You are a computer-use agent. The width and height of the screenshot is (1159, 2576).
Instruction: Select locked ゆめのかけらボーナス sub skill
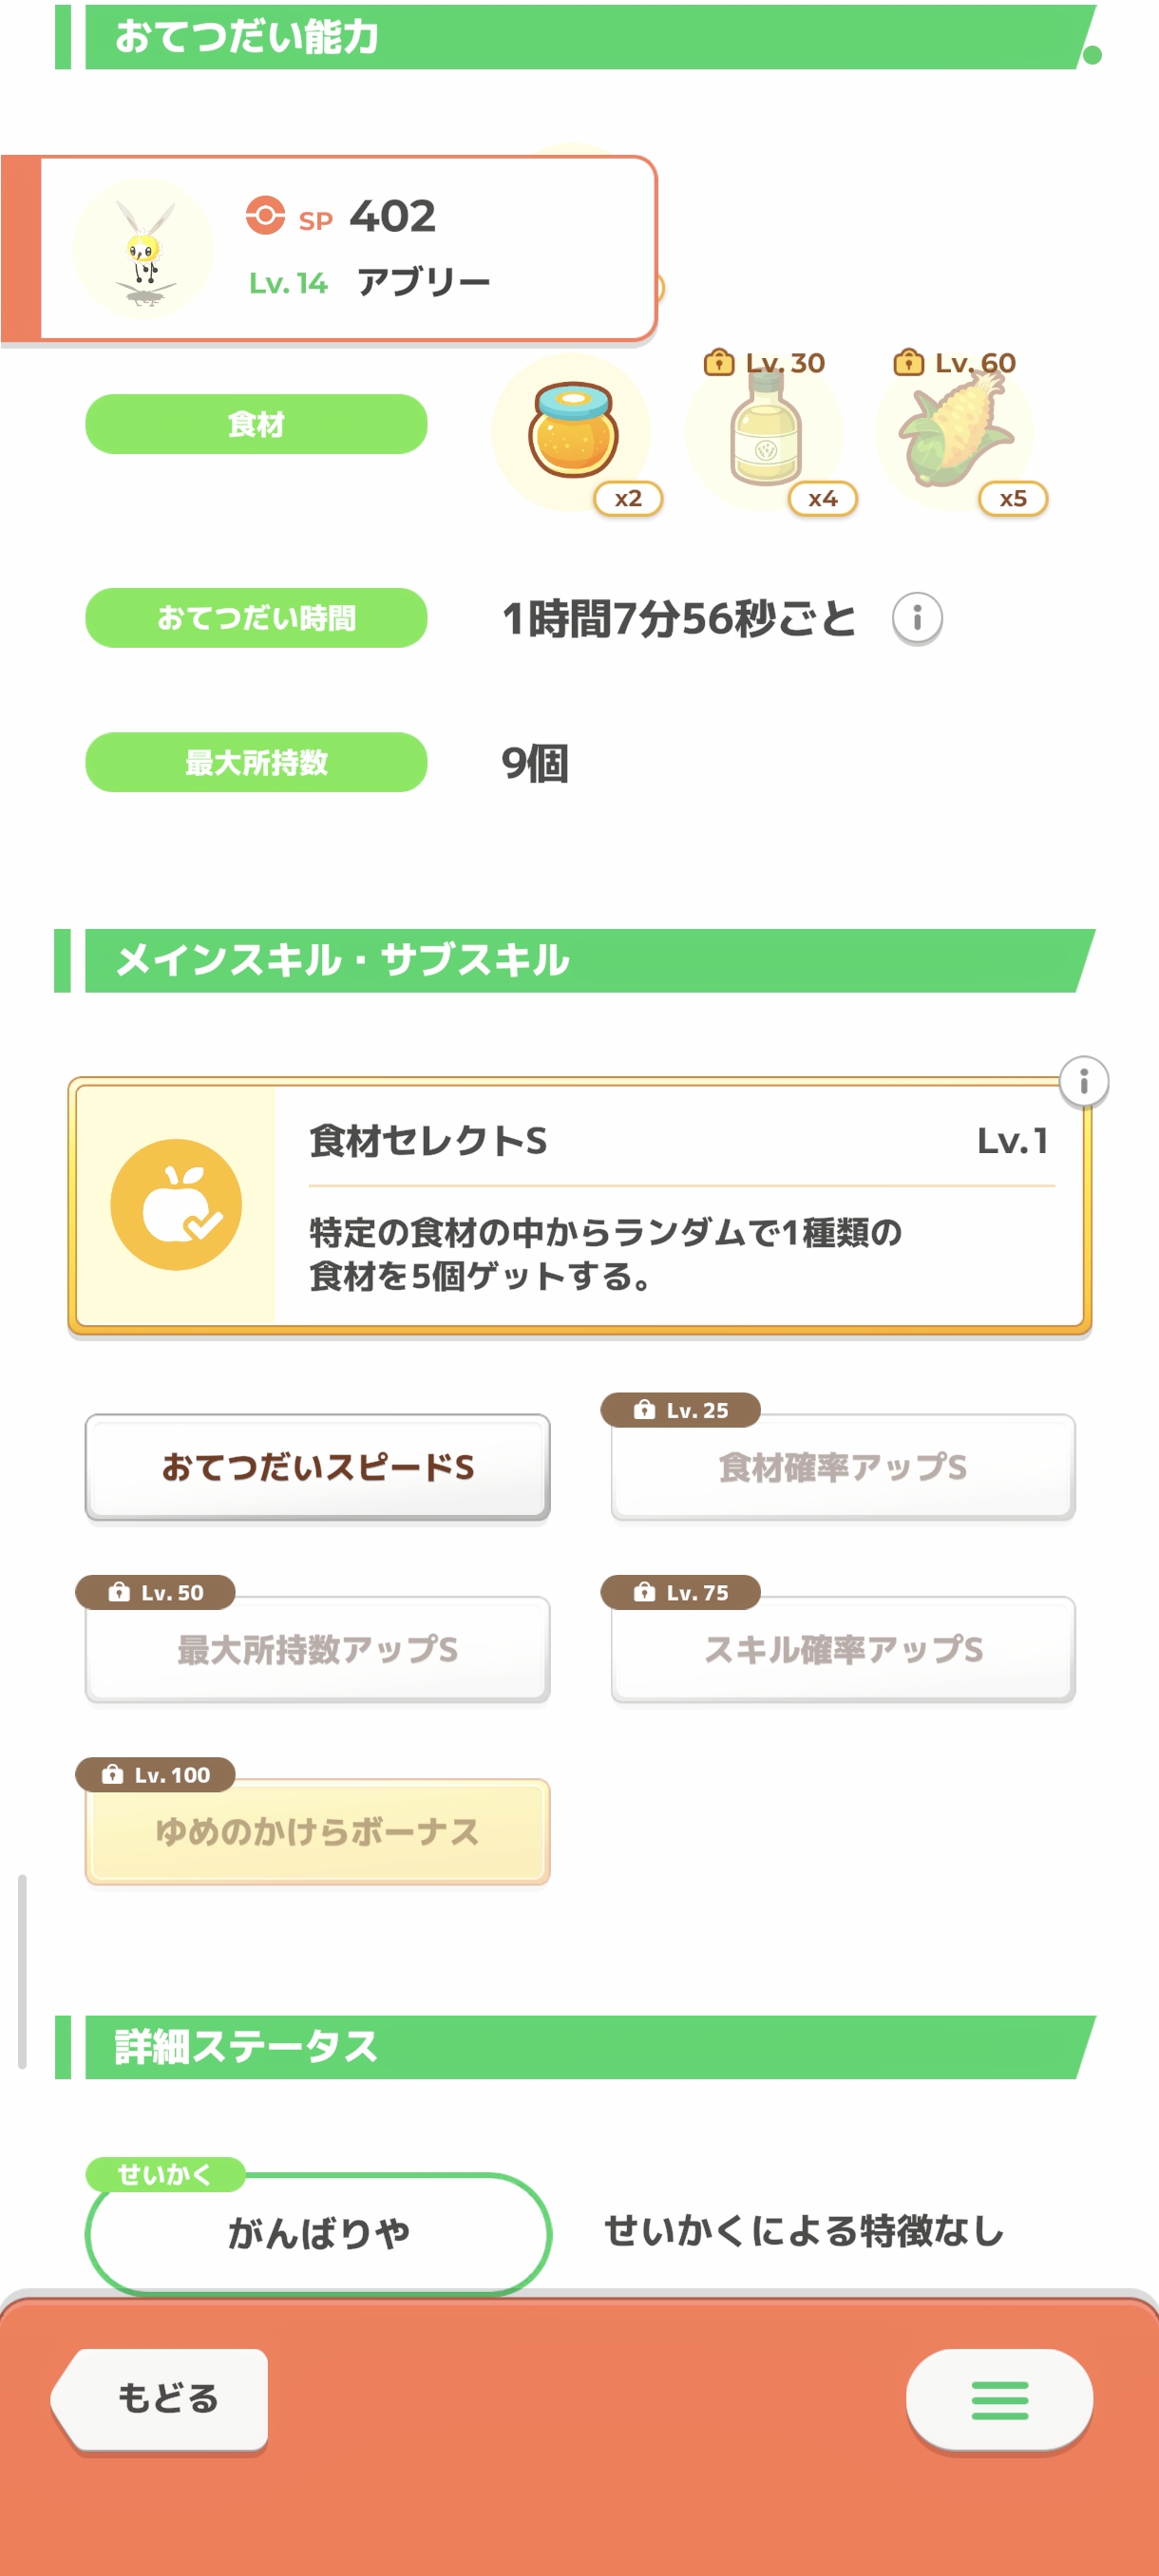pos(317,1831)
